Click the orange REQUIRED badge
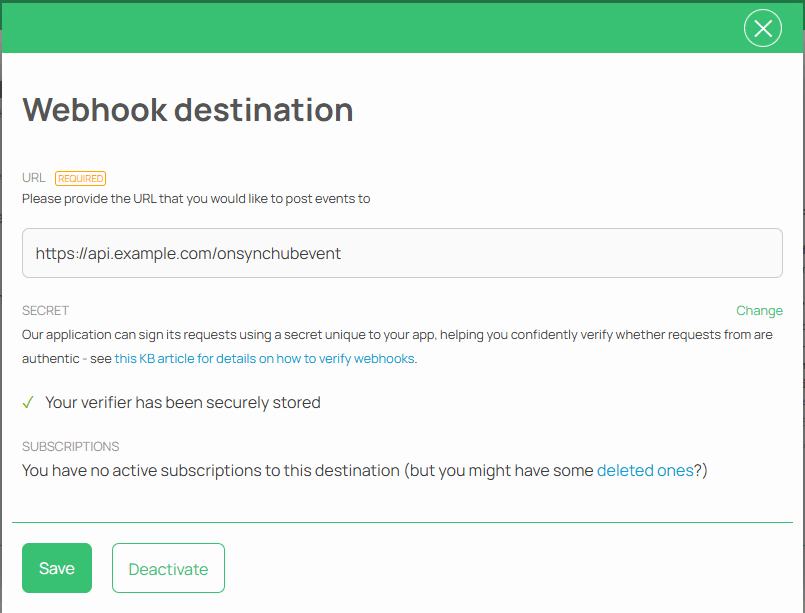The height and width of the screenshot is (613, 805). 80,178
